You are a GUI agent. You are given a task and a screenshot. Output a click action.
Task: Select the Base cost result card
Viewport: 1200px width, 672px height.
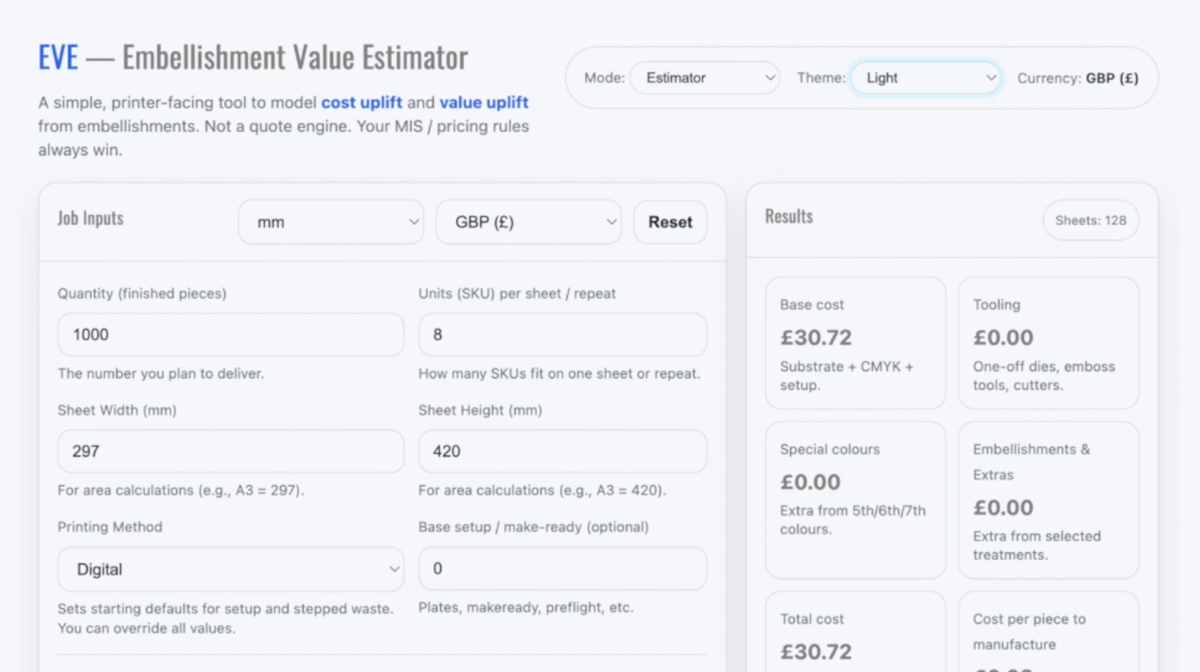pos(855,343)
